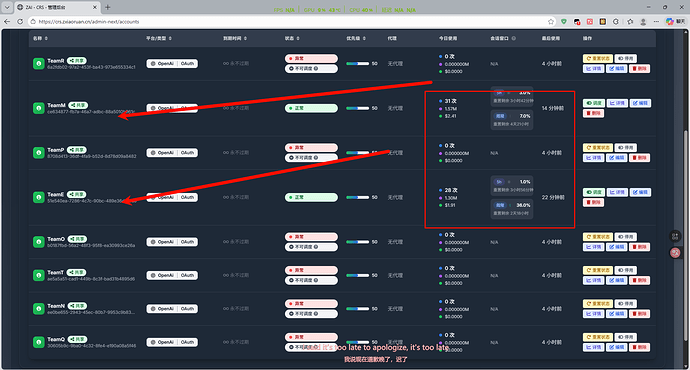Delete the TeamM account with the red trash button
Screen dimensions: 690x370
point(594,114)
